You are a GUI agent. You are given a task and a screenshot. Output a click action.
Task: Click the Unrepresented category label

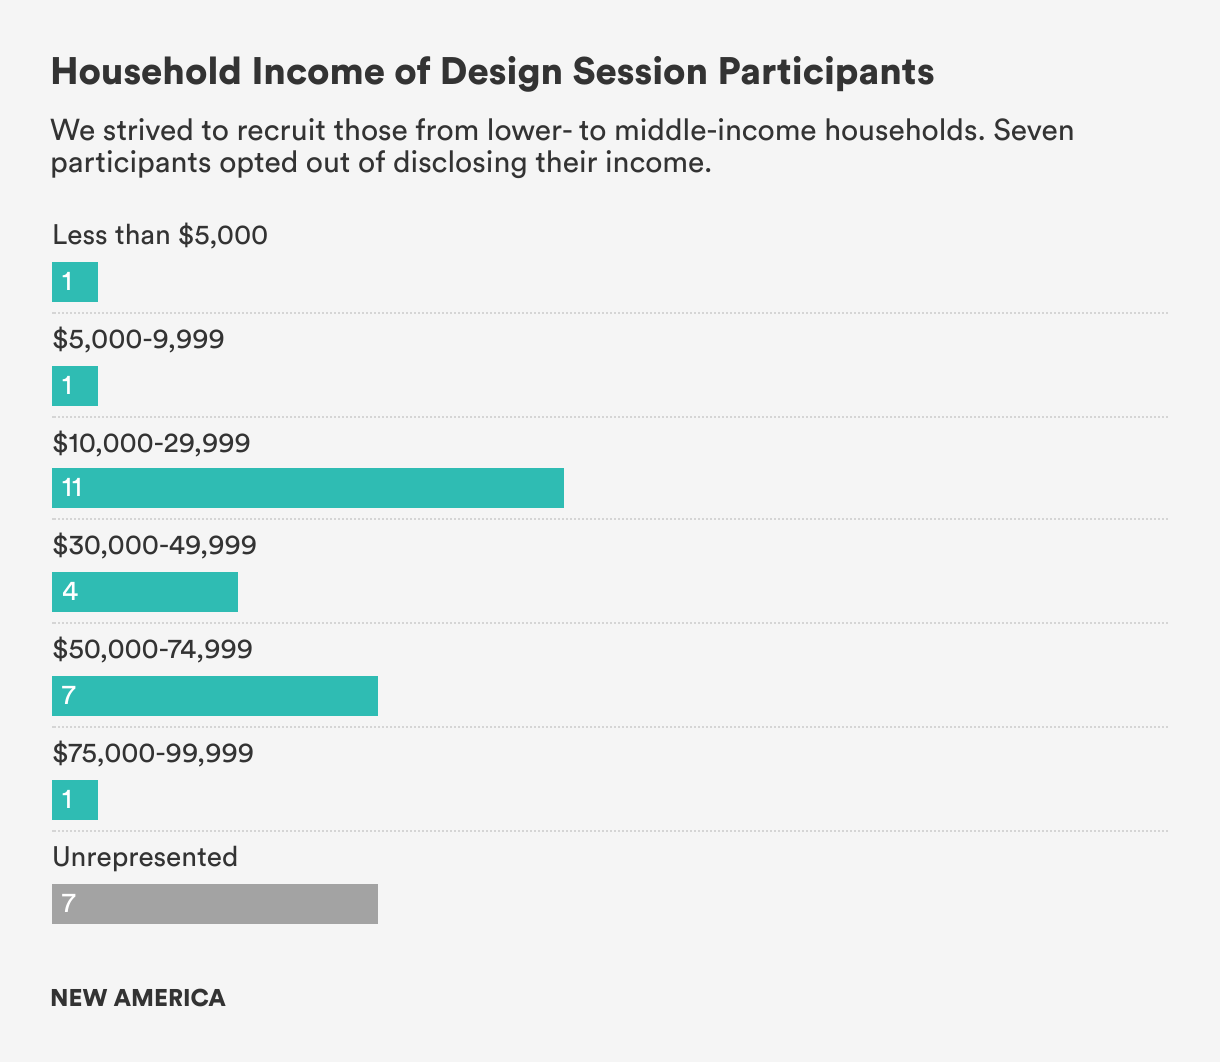[x=145, y=857]
